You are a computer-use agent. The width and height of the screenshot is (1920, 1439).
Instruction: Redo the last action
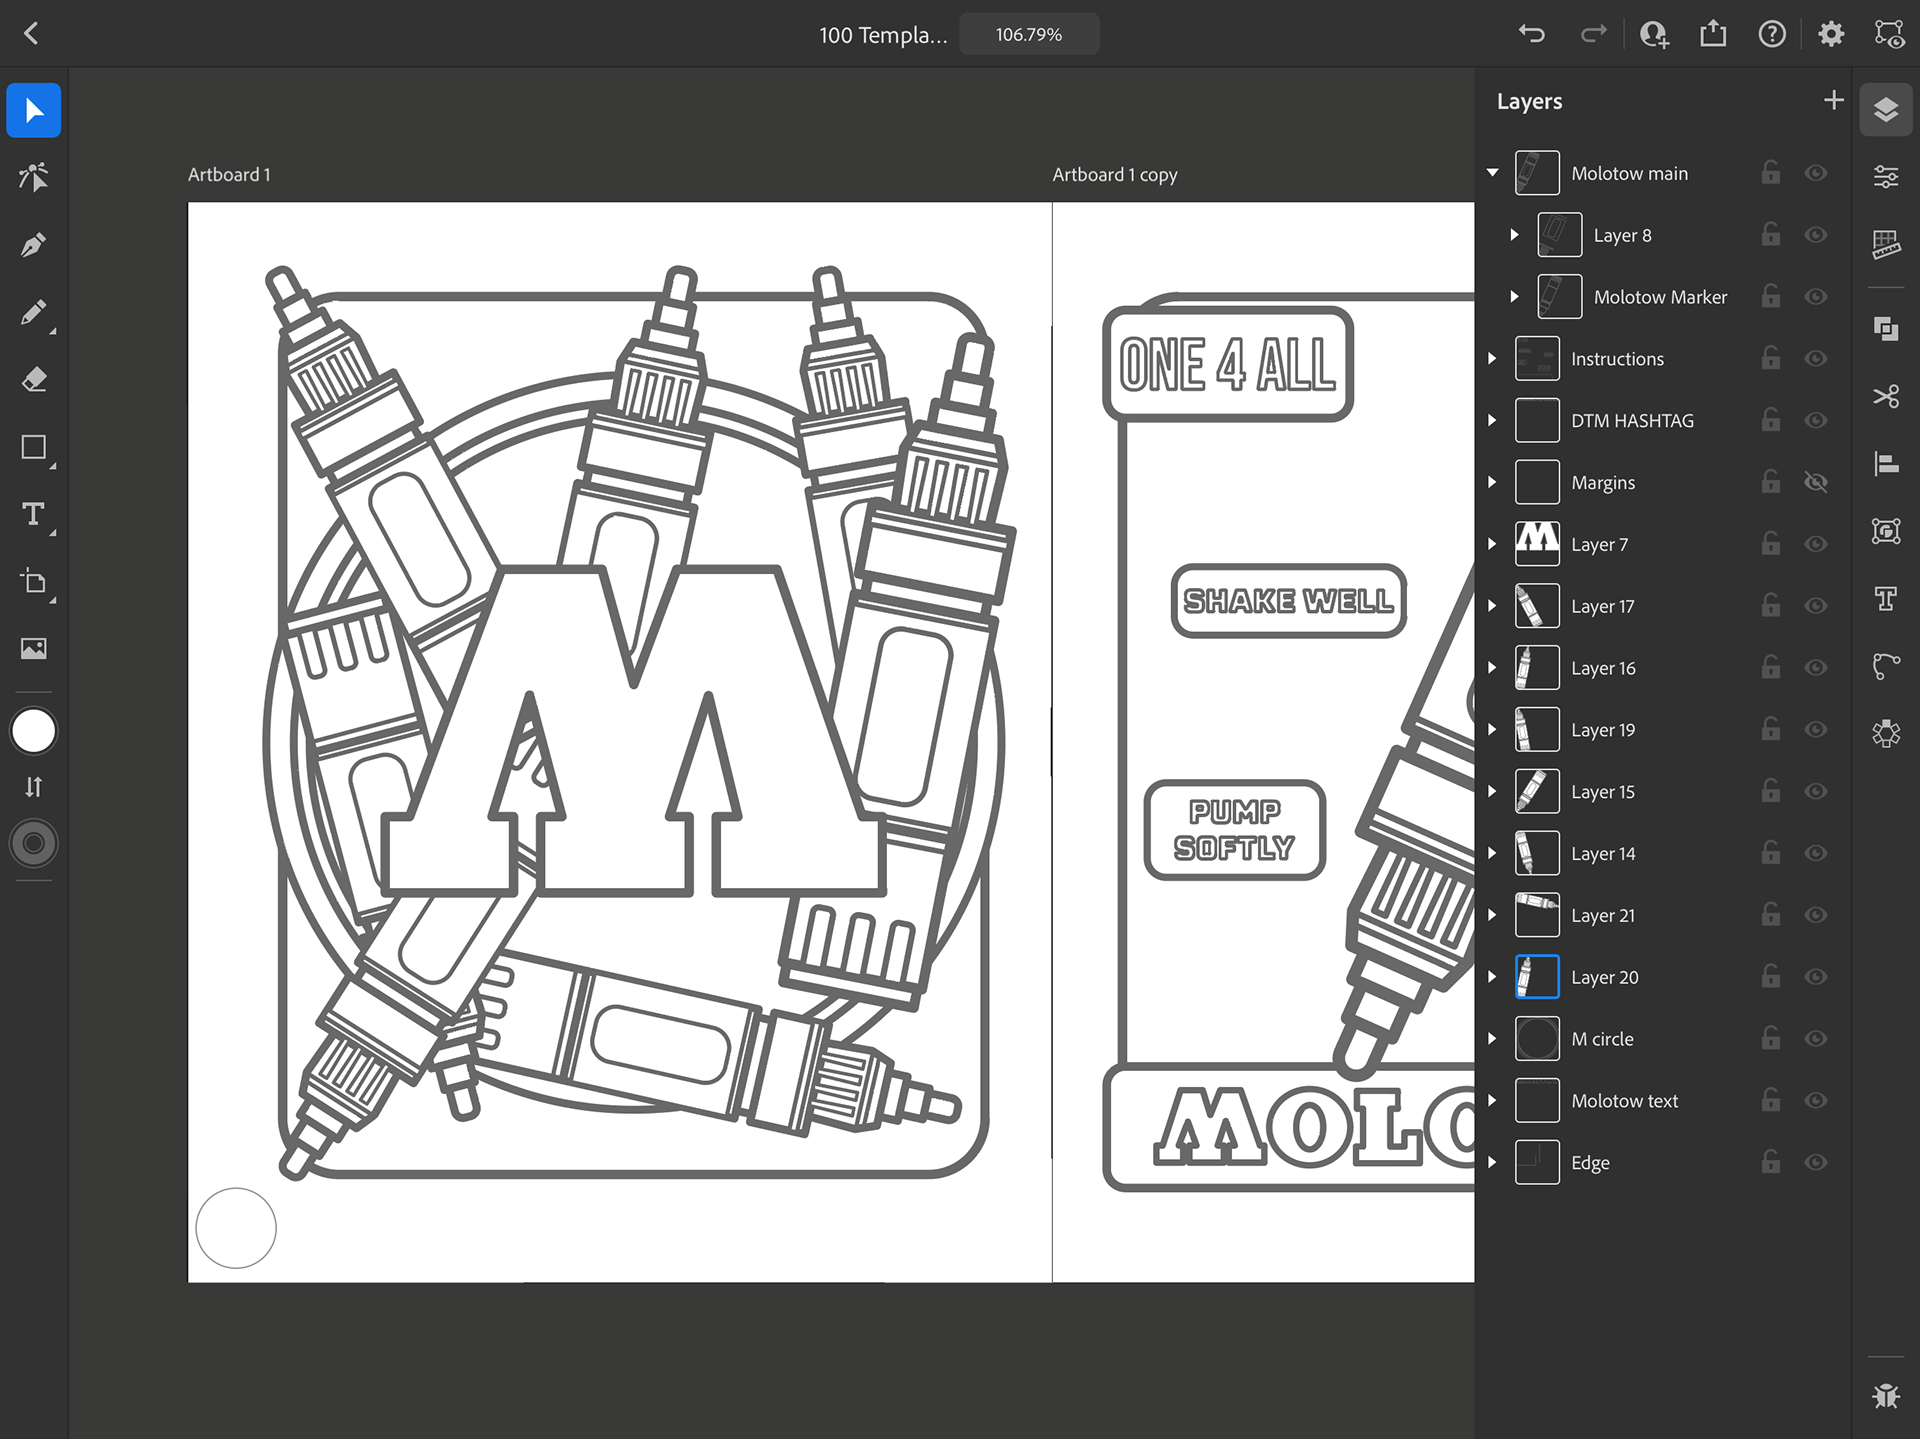1593,34
